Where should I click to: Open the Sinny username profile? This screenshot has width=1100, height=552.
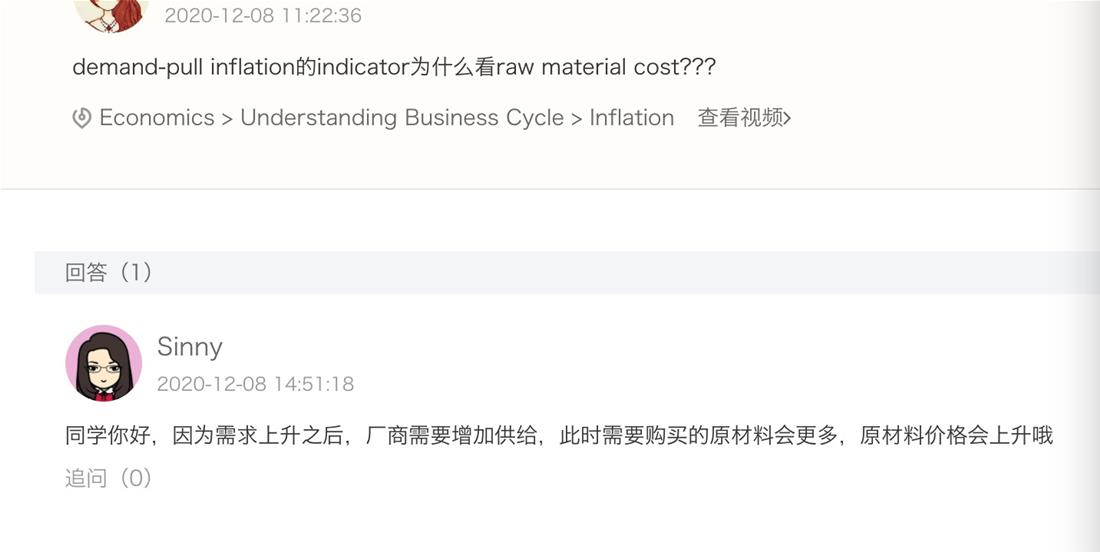(x=189, y=346)
